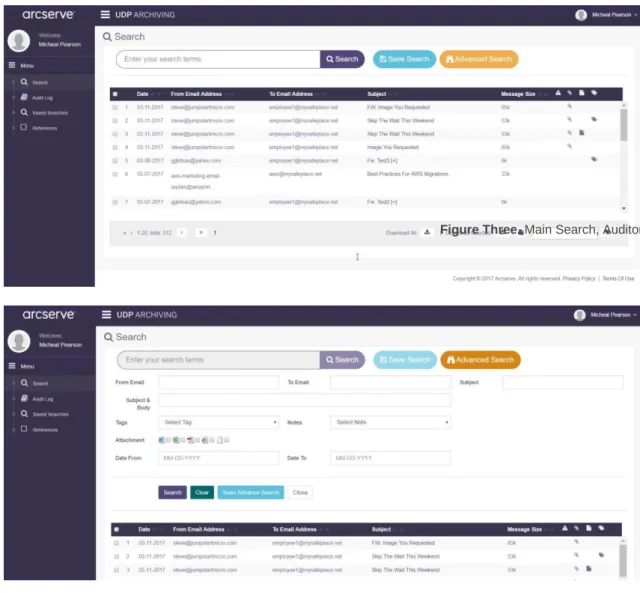Click Saved Searches magnifier icon in lower sidebar
The width and height of the screenshot is (640, 593).
point(24,413)
